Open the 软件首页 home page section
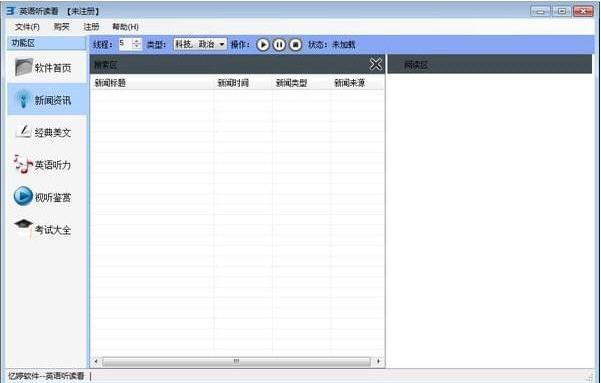Screen dimensions: 601x383 (47, 68)
